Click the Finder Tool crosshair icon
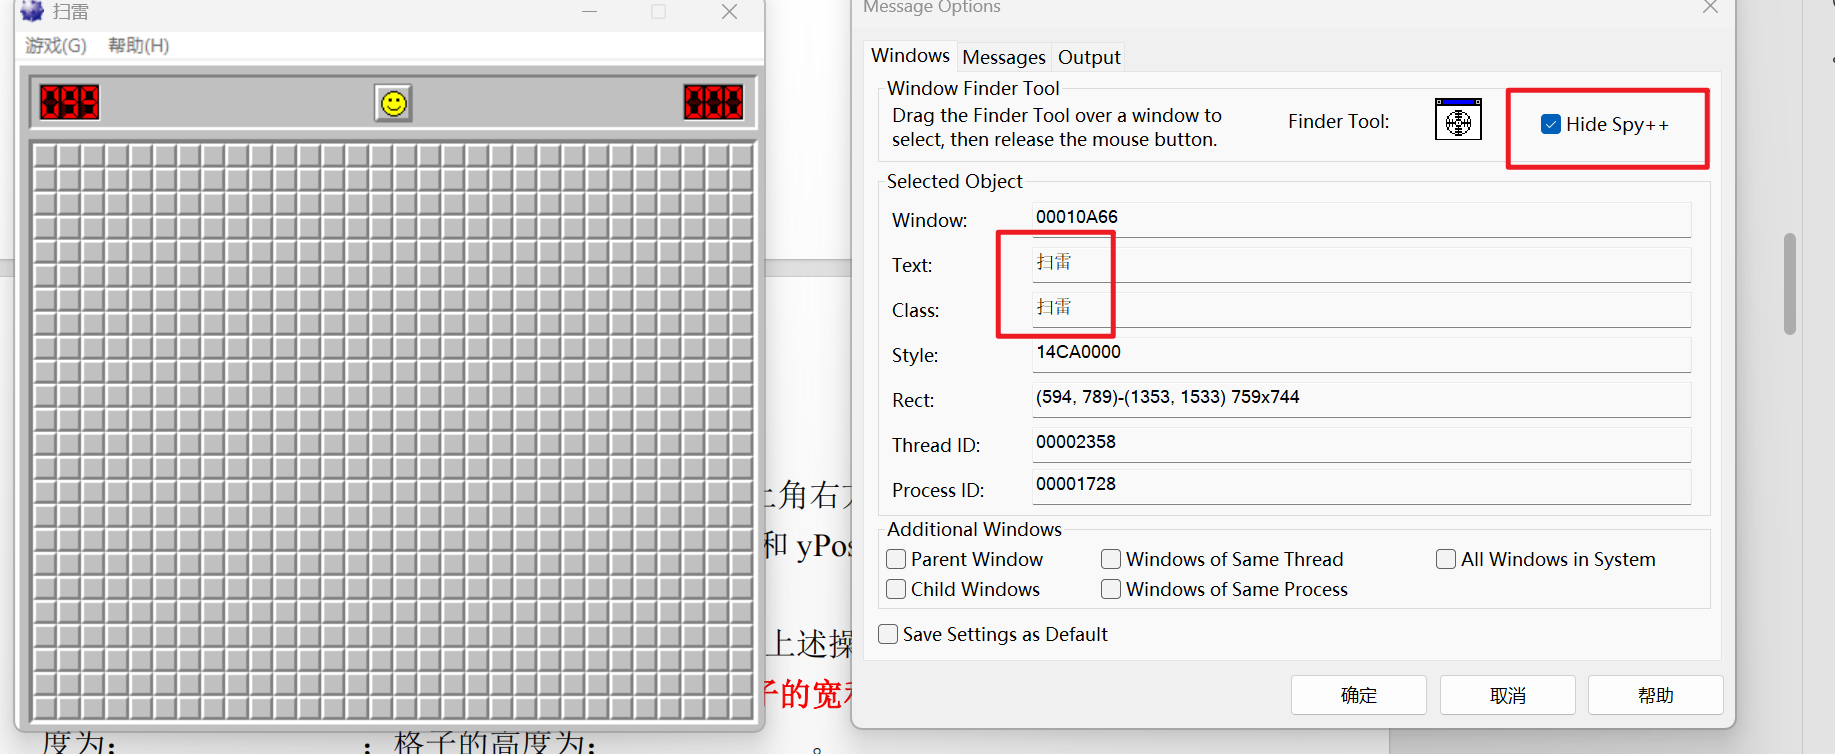This screenshot has height=754, width=1835. coord(1458,120)
